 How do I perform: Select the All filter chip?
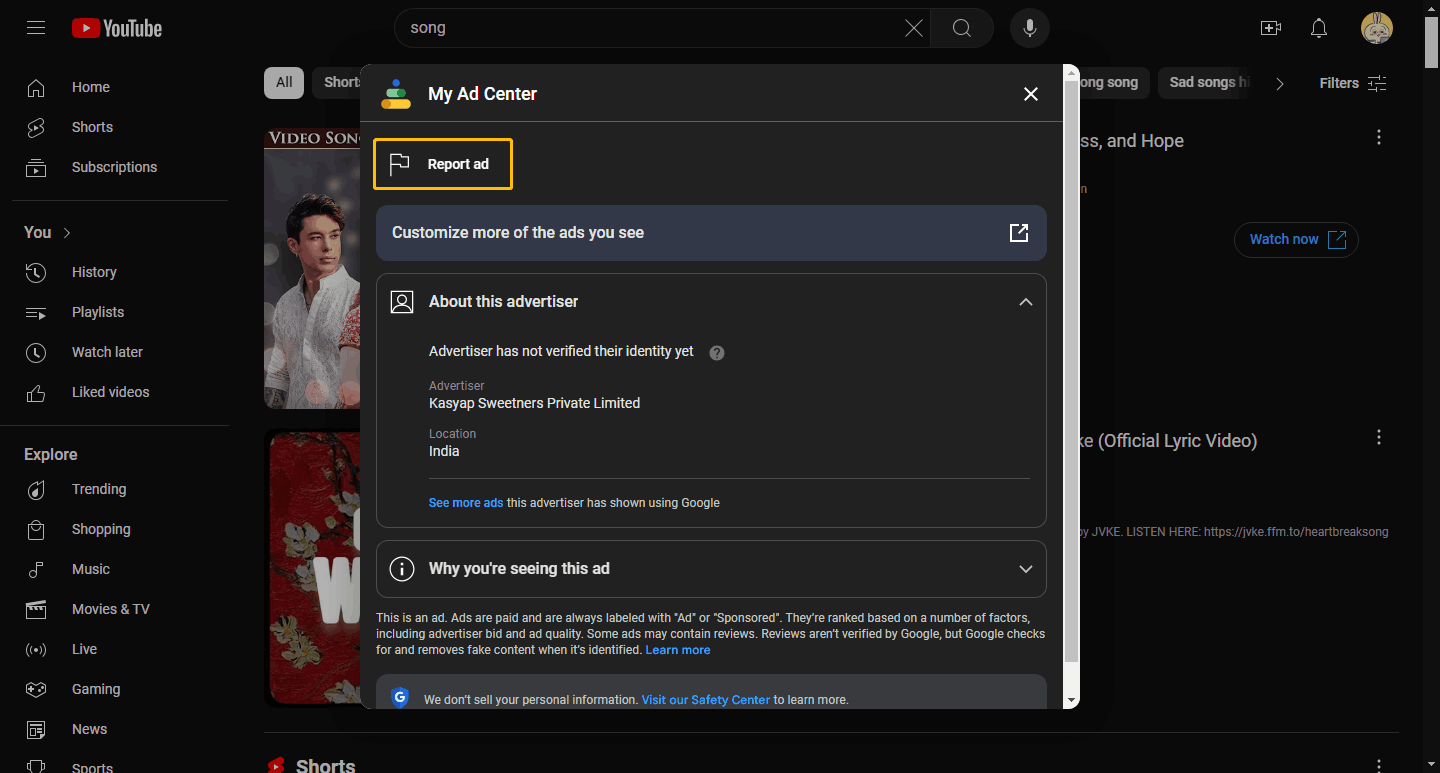(x=284, y=83)
